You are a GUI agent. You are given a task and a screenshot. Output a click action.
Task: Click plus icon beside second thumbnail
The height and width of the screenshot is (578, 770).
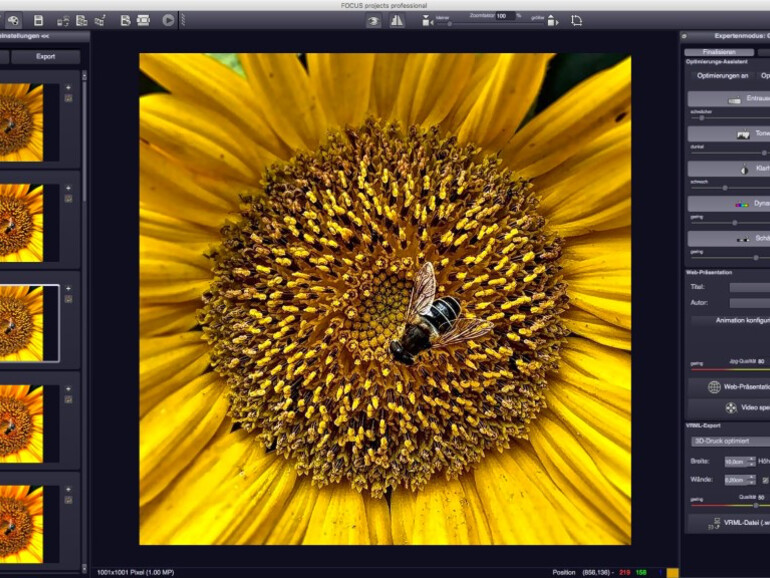click(x=68, y=188)
